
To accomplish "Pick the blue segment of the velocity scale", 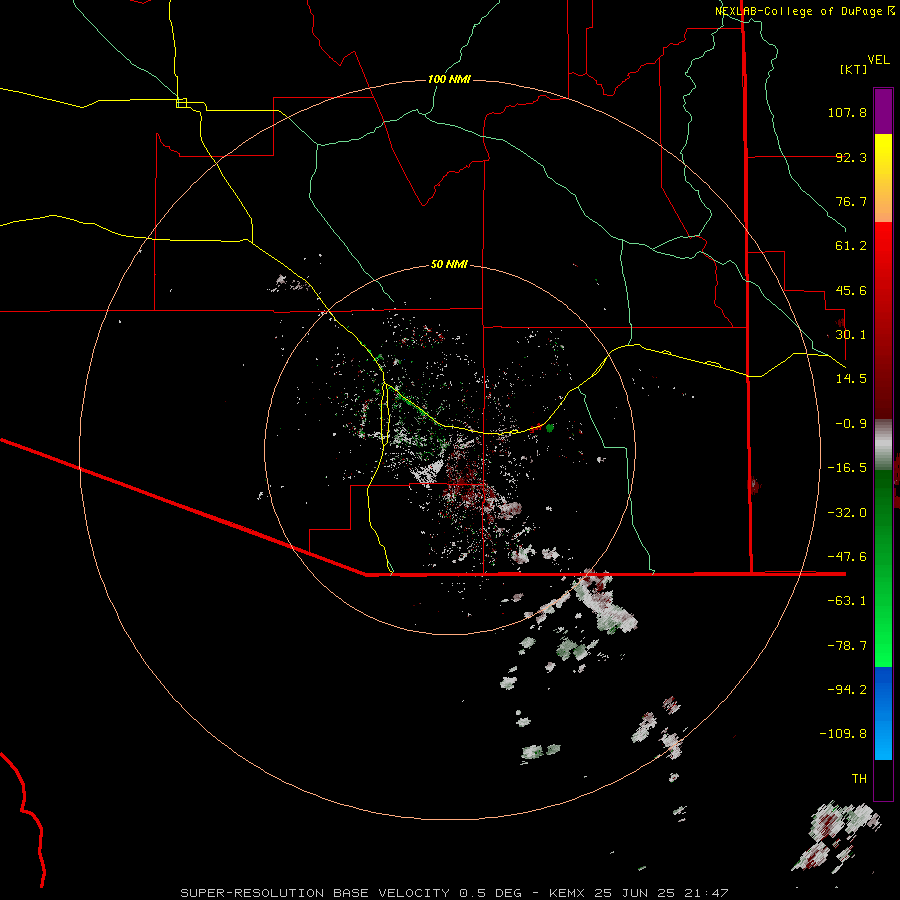I will tap(883, 713).
